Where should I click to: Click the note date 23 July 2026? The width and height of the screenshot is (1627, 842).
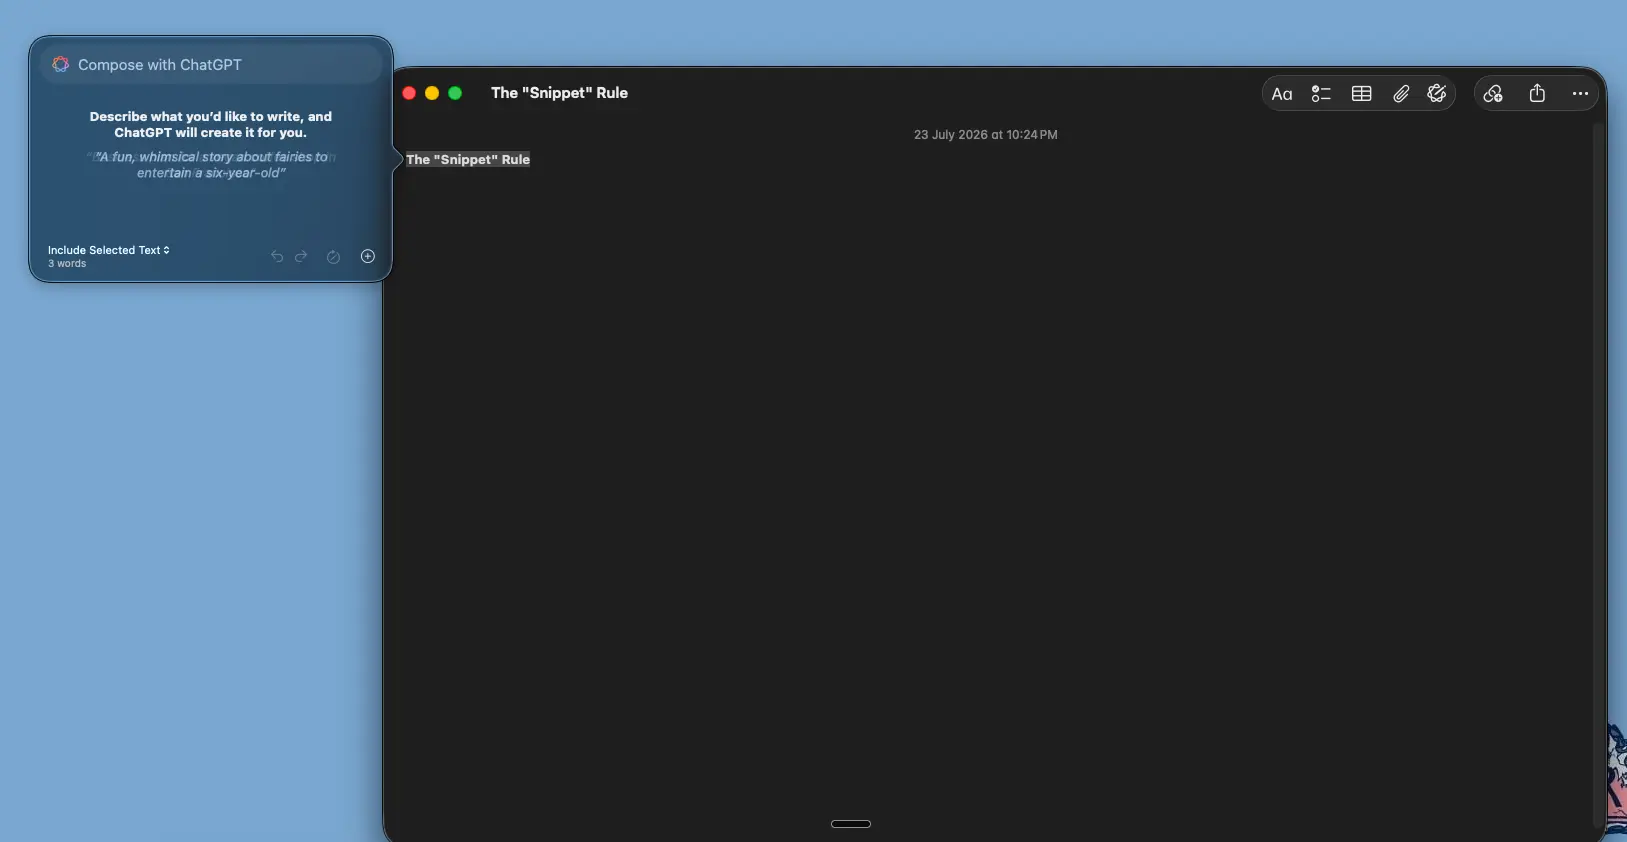tap(986, 135)
